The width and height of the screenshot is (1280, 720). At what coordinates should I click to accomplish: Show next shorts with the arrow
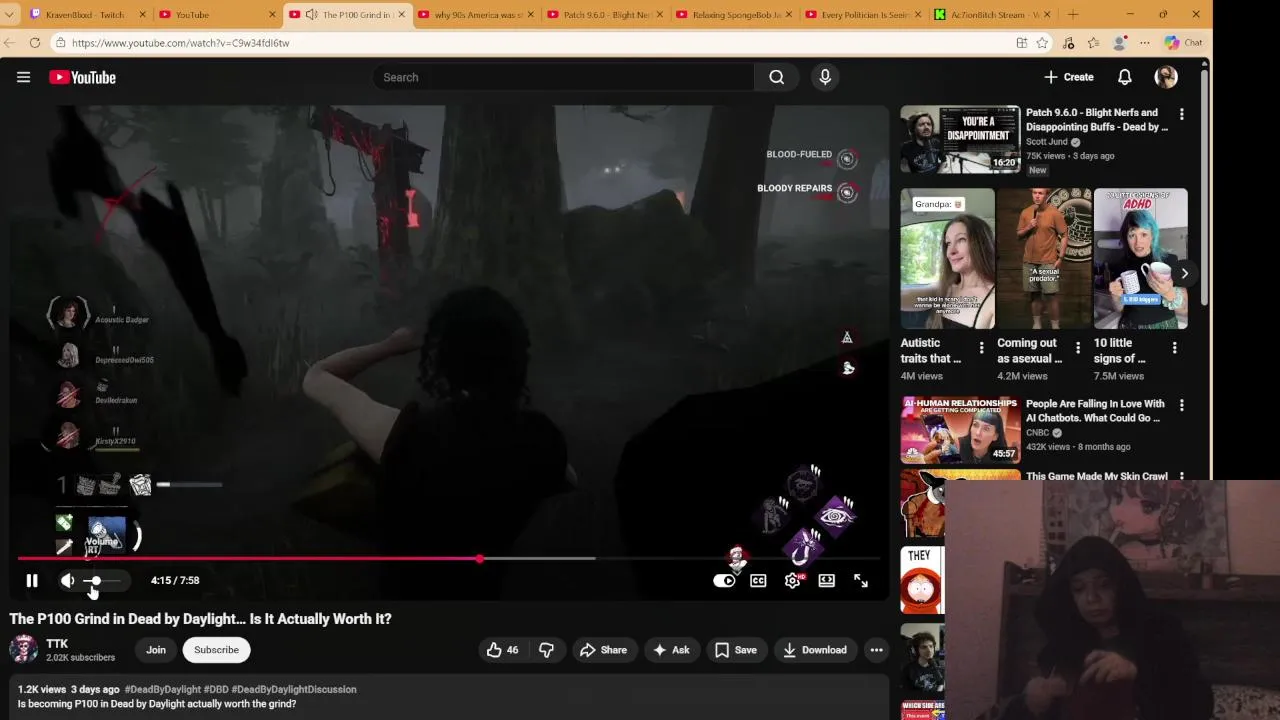(x=1184, y=273)
